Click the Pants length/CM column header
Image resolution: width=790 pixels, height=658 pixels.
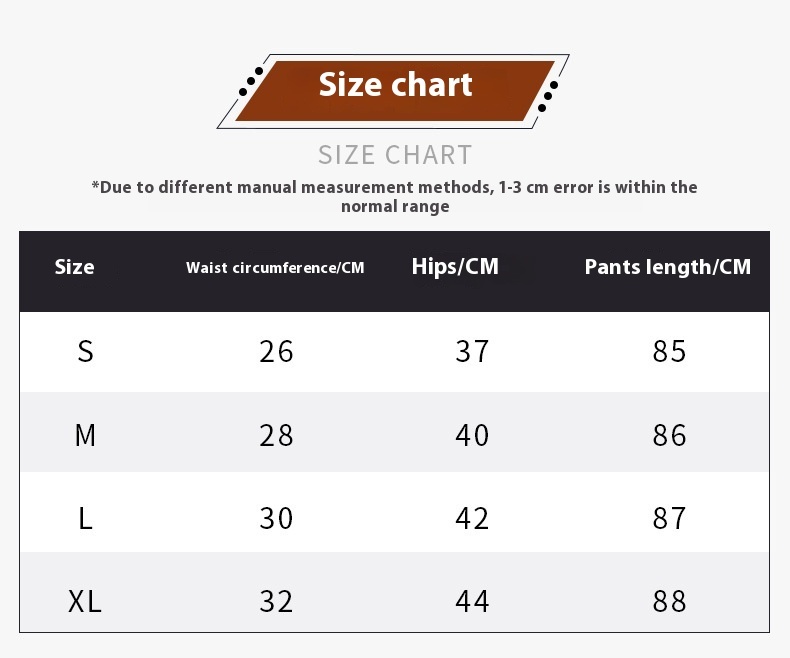tap(668, 267)
